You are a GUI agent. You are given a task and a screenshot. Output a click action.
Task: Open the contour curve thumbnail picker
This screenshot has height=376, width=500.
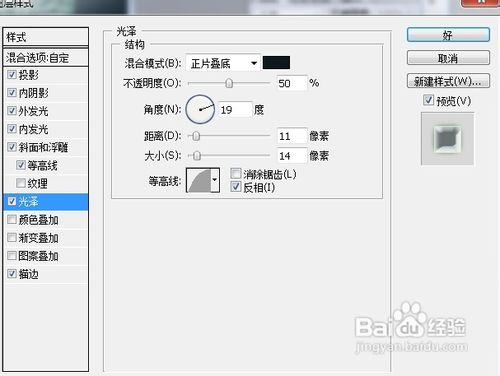click(199, 180)
